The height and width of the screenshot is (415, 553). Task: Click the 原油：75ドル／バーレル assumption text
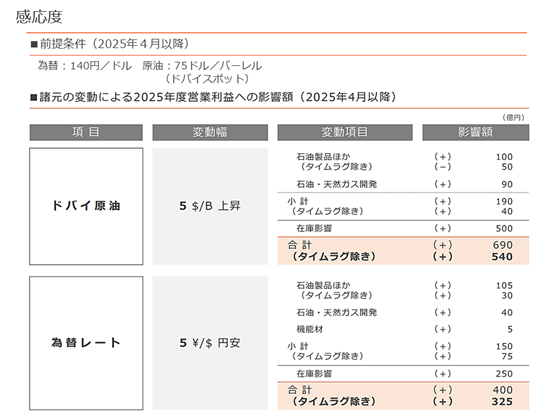tap(202, 66)
